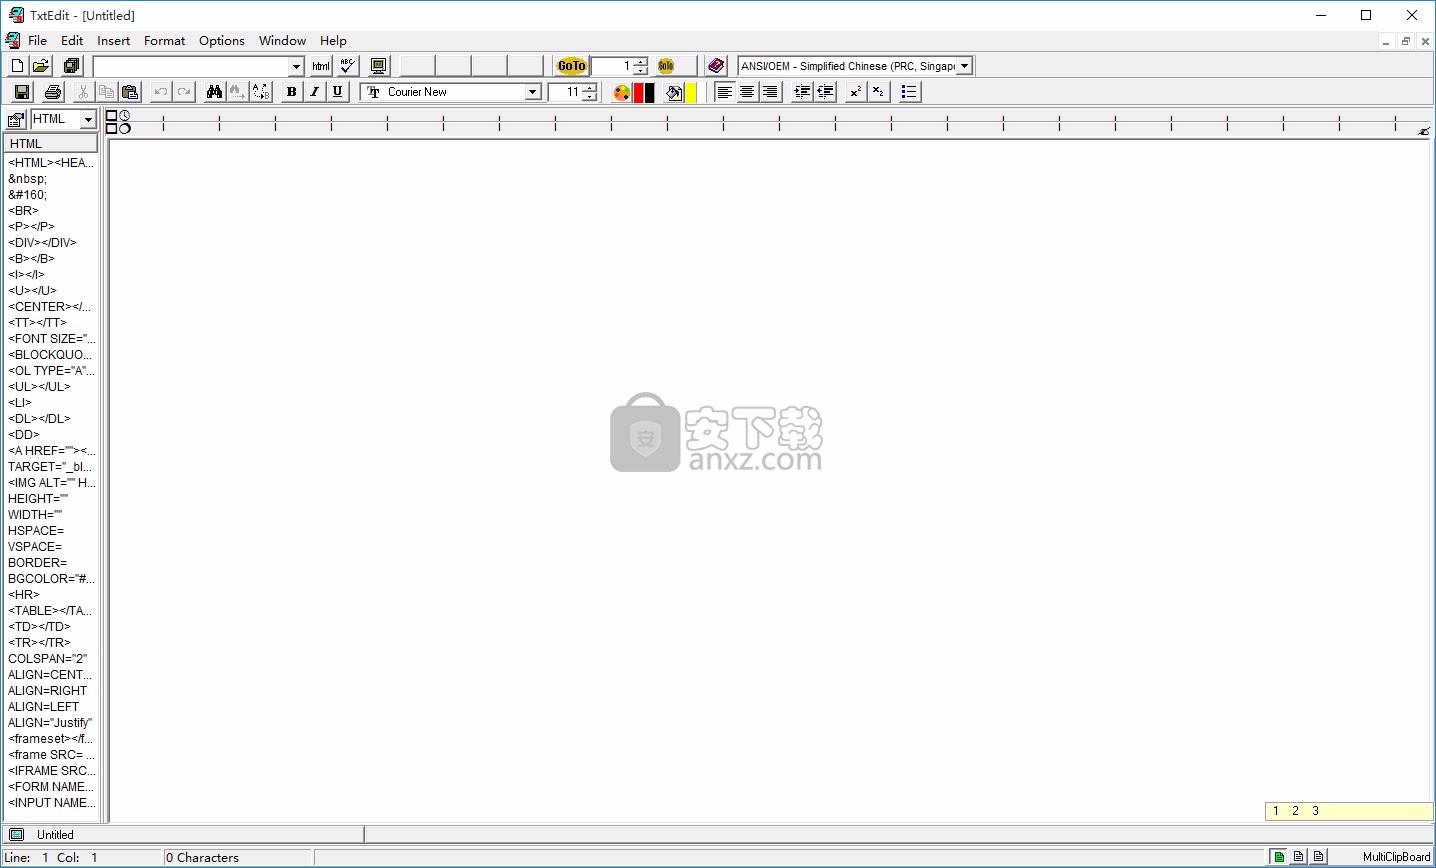
Task: Toggle Italic formatting
Action: [314, 92]
